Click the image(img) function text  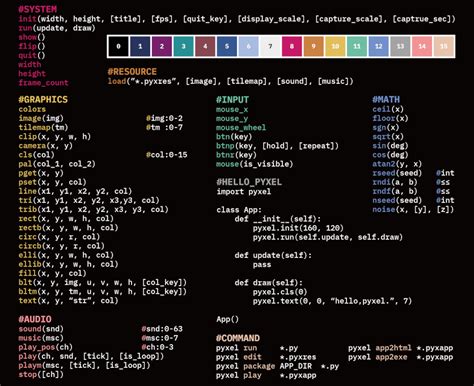[x=41, y=118]
